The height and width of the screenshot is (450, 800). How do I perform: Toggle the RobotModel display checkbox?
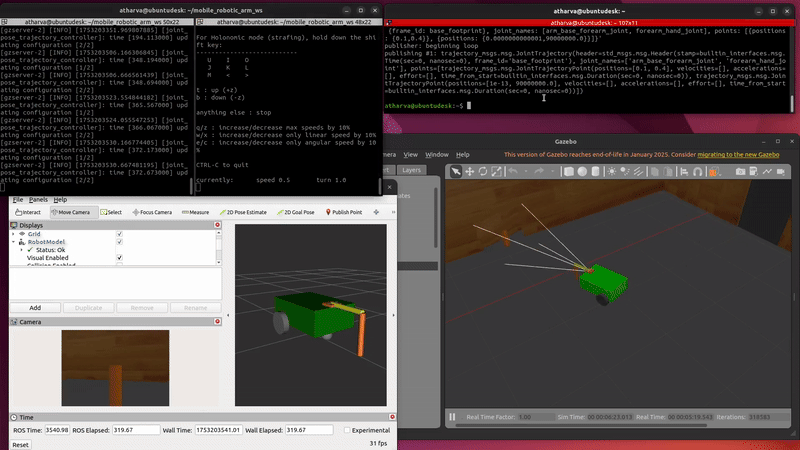click(119, 242)
